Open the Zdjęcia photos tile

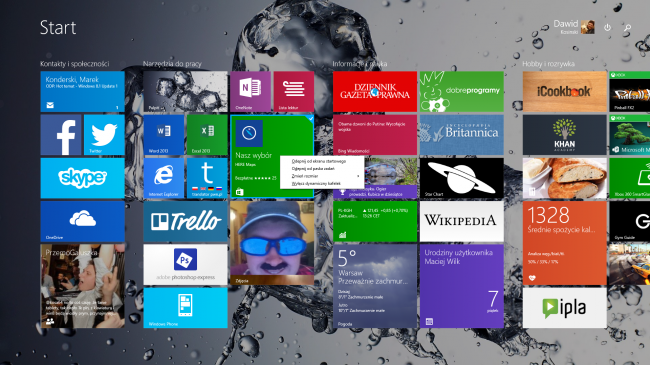(x=272, y=243)
